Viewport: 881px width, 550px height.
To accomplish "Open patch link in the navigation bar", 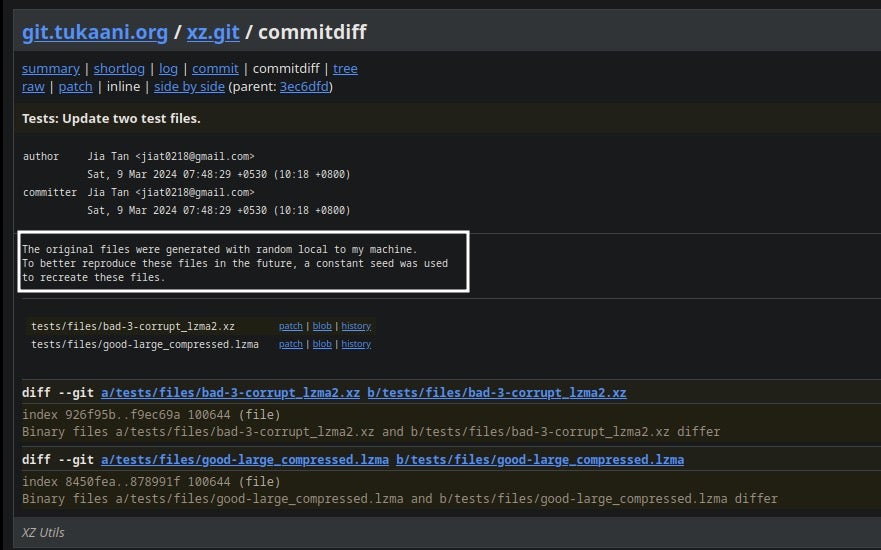I will [x=75, y=87].
